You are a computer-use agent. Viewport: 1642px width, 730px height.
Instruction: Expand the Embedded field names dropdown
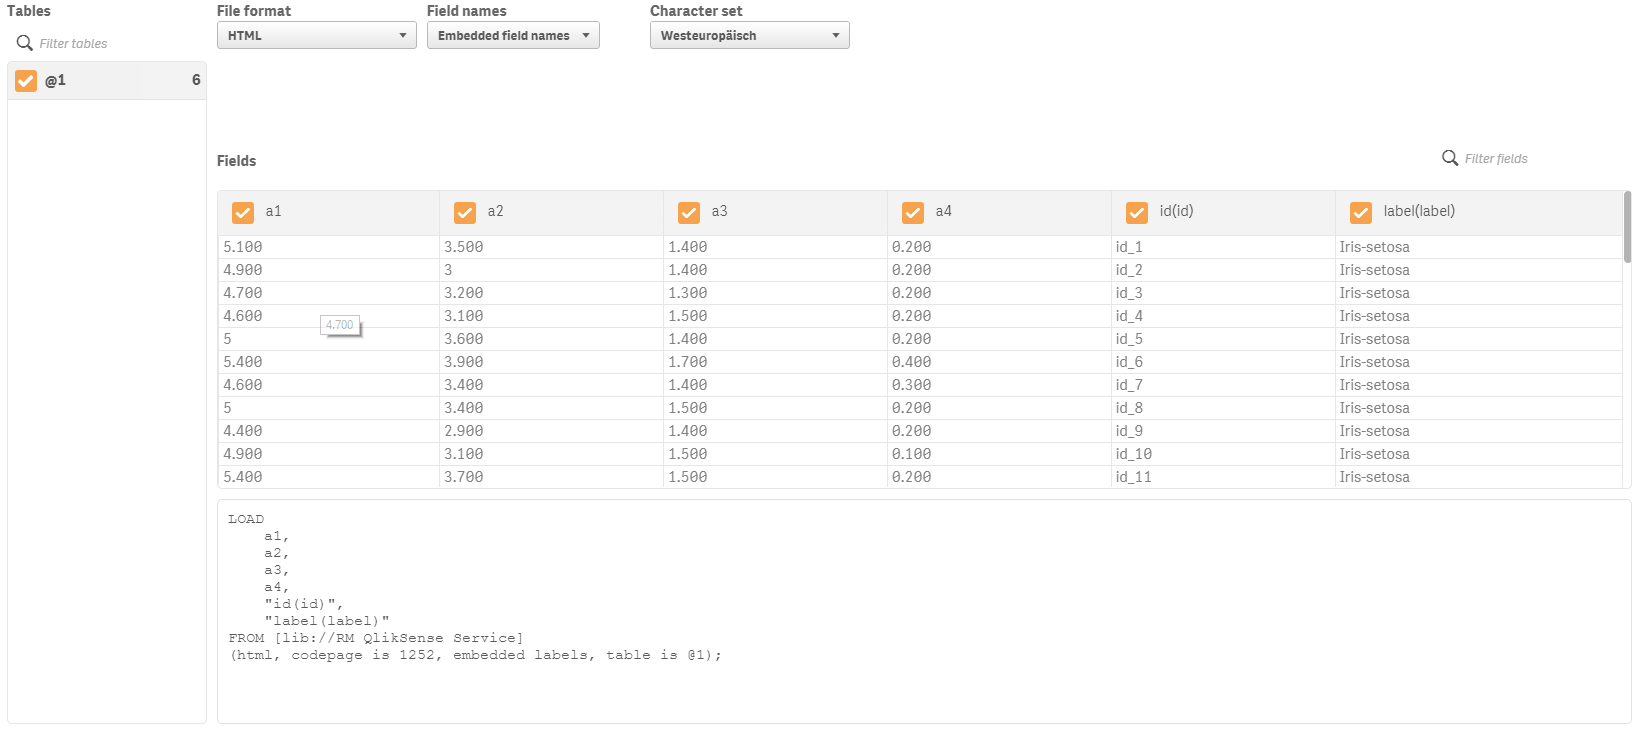point(512,36)
